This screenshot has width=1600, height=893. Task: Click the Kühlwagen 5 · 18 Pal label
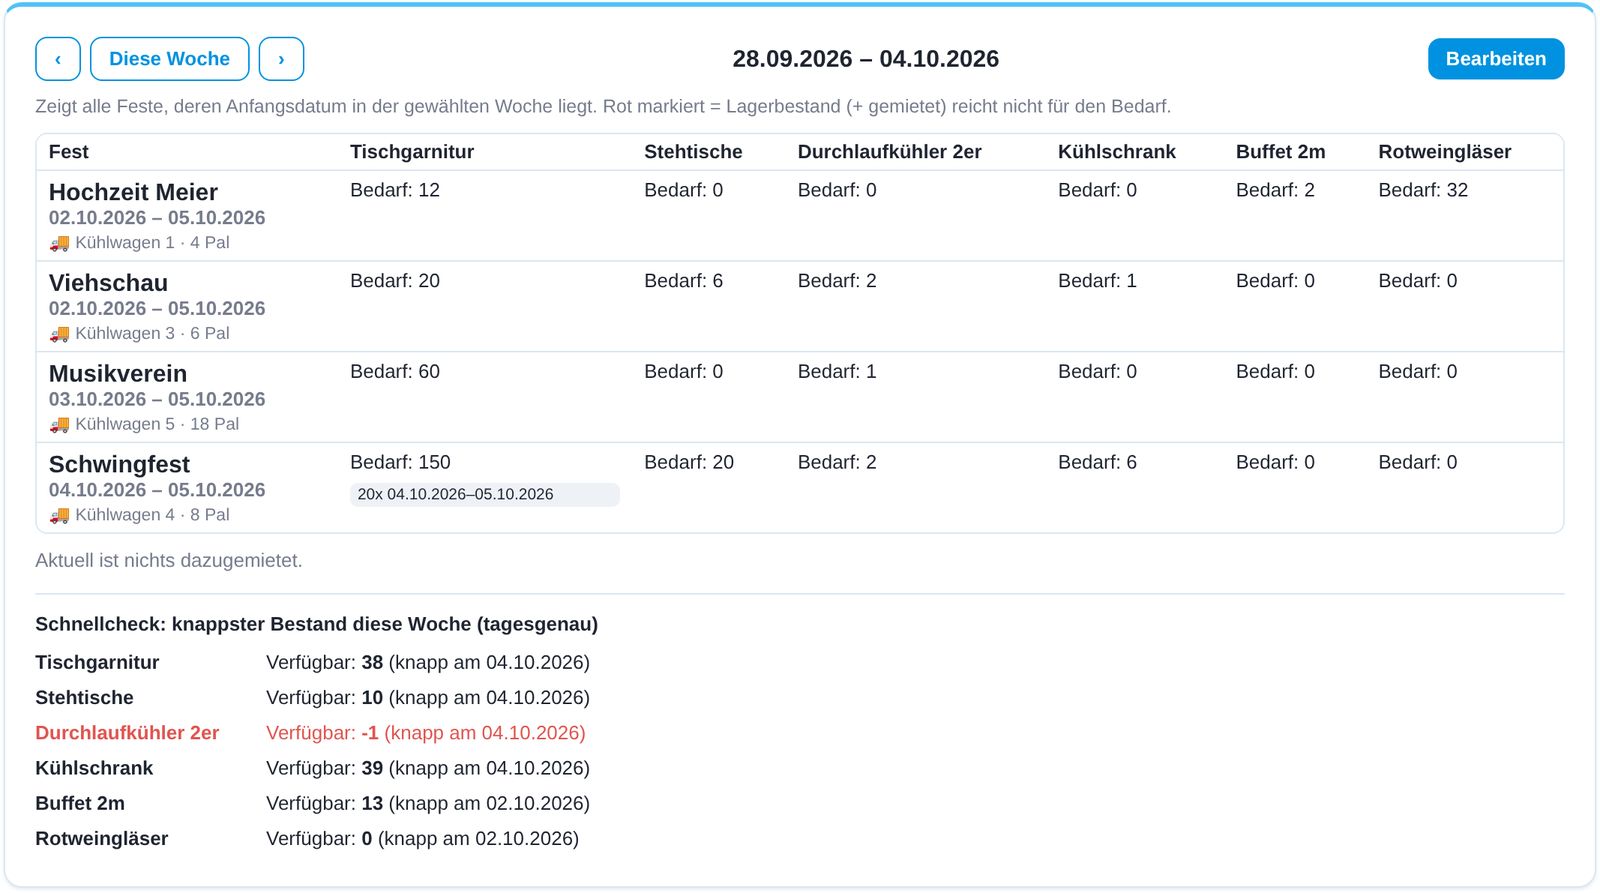(157, 424)
